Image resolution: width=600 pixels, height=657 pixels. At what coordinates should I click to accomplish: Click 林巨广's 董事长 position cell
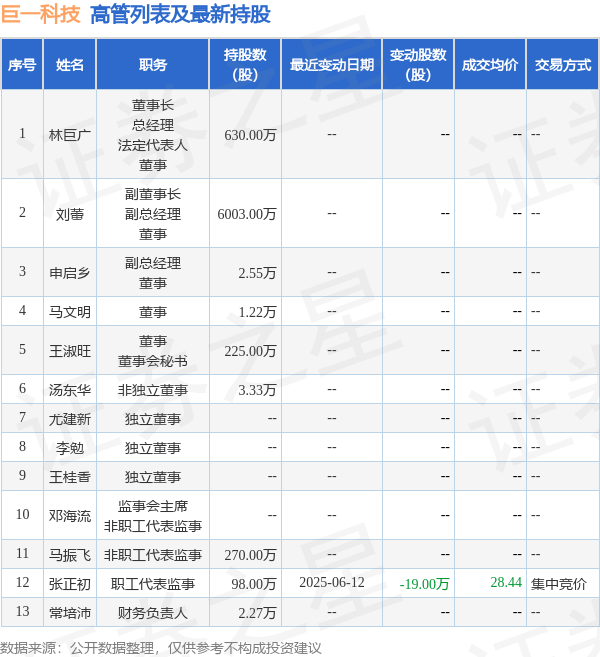point(153,135)
